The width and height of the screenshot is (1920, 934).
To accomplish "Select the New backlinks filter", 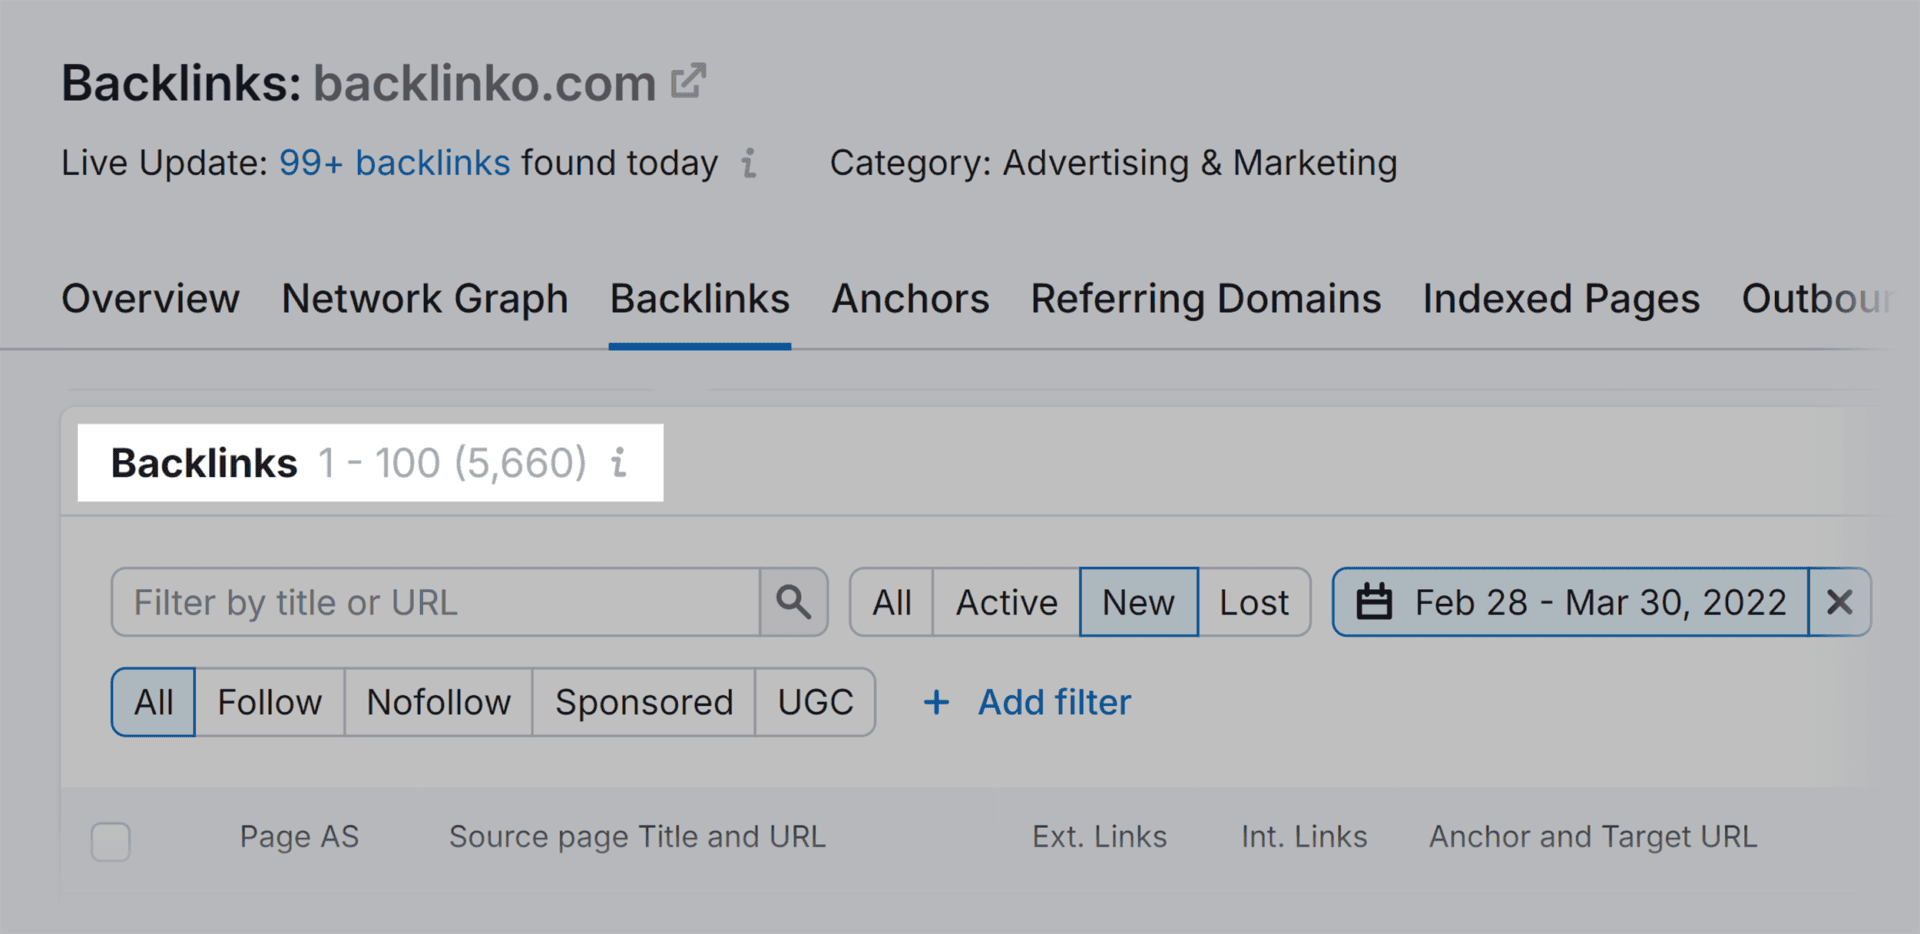I will click(1138, 601).
